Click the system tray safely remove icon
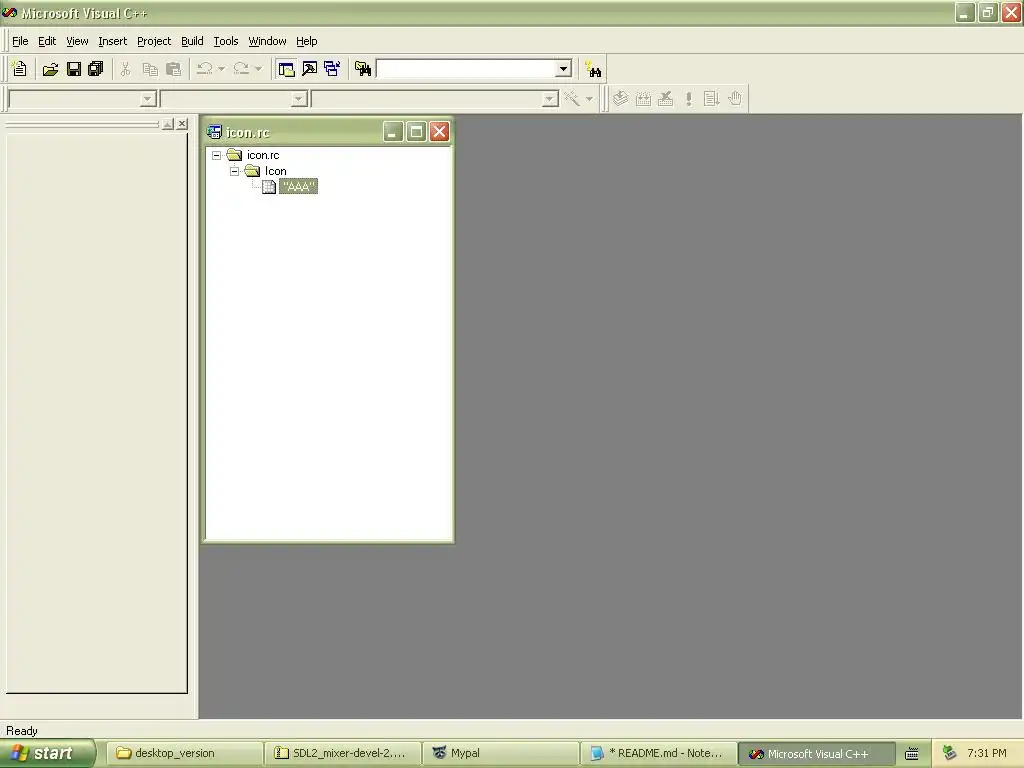The image size is (1024, 768). coord(950,753)
